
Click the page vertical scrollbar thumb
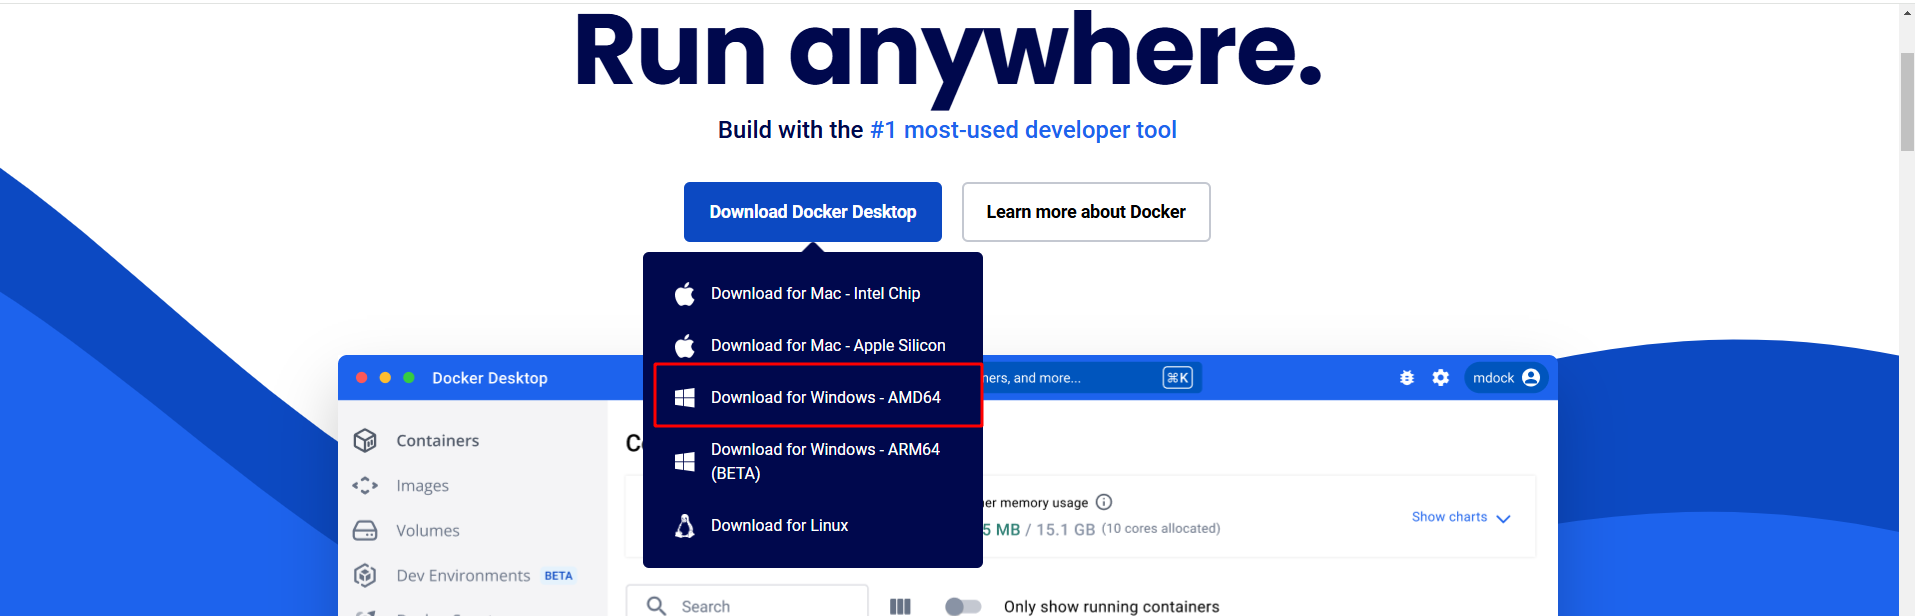[x=1907, y=102]
